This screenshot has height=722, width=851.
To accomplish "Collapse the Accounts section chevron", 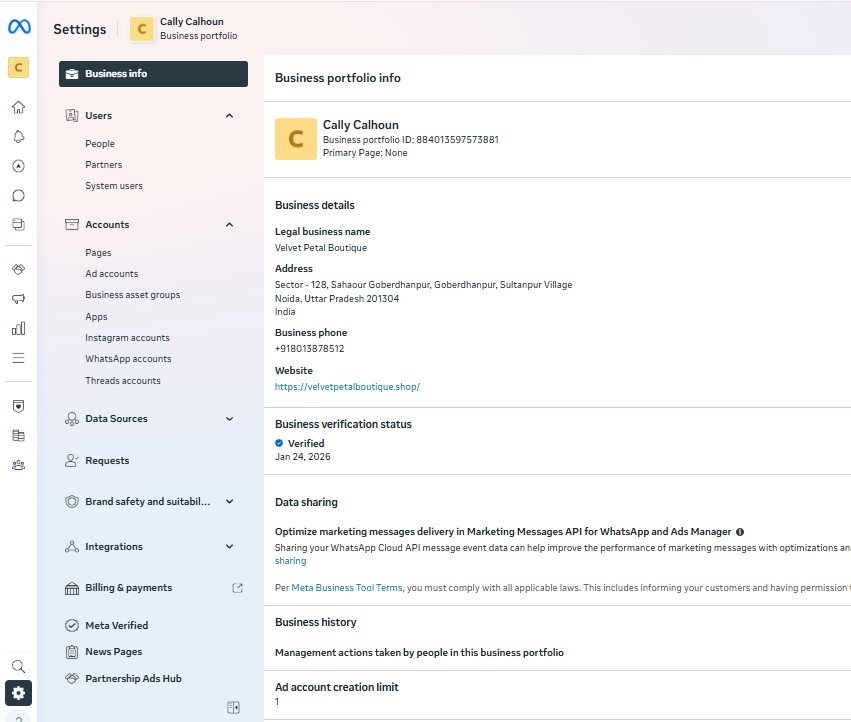I will (229, 225).
